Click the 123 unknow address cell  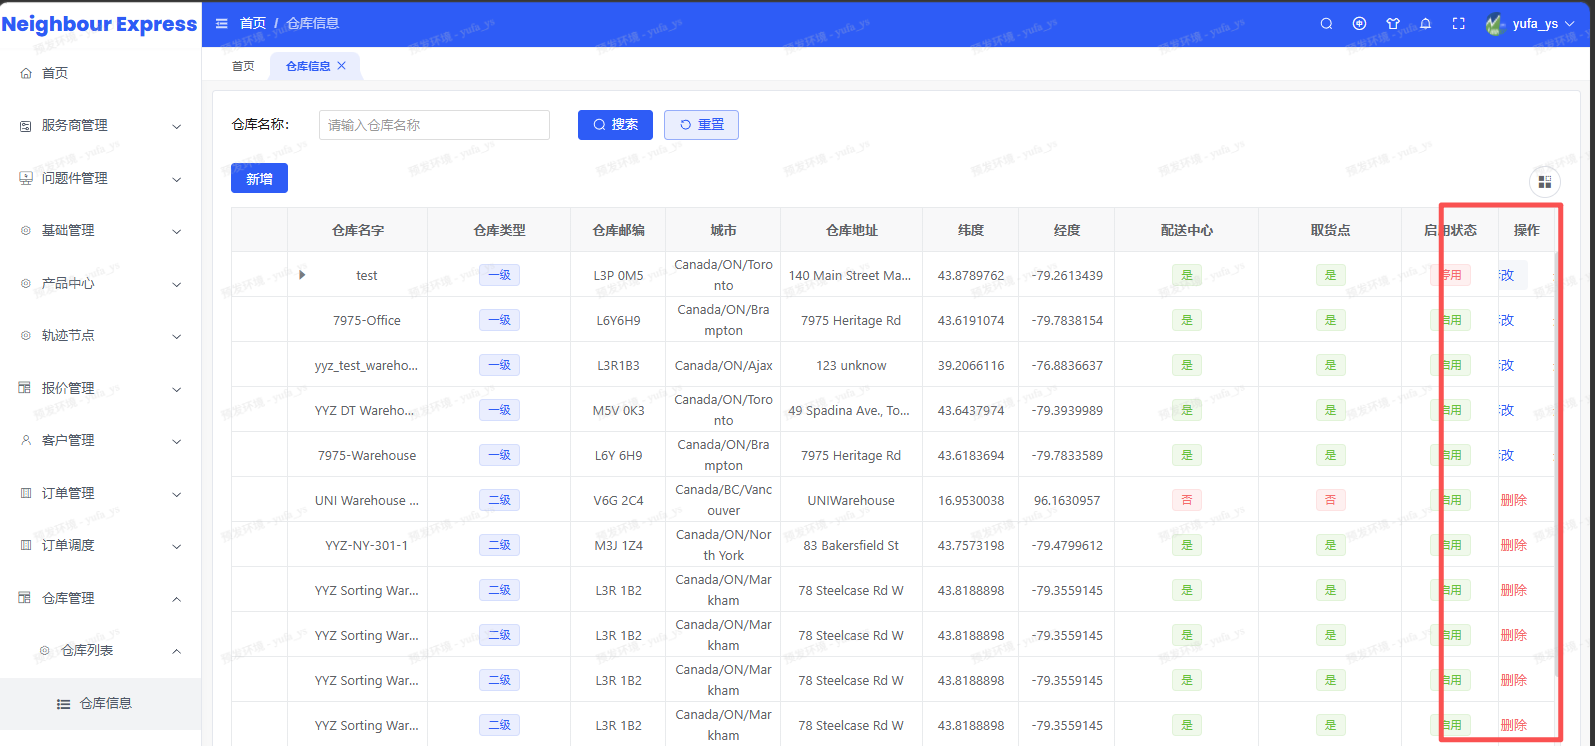pos(851,365)
